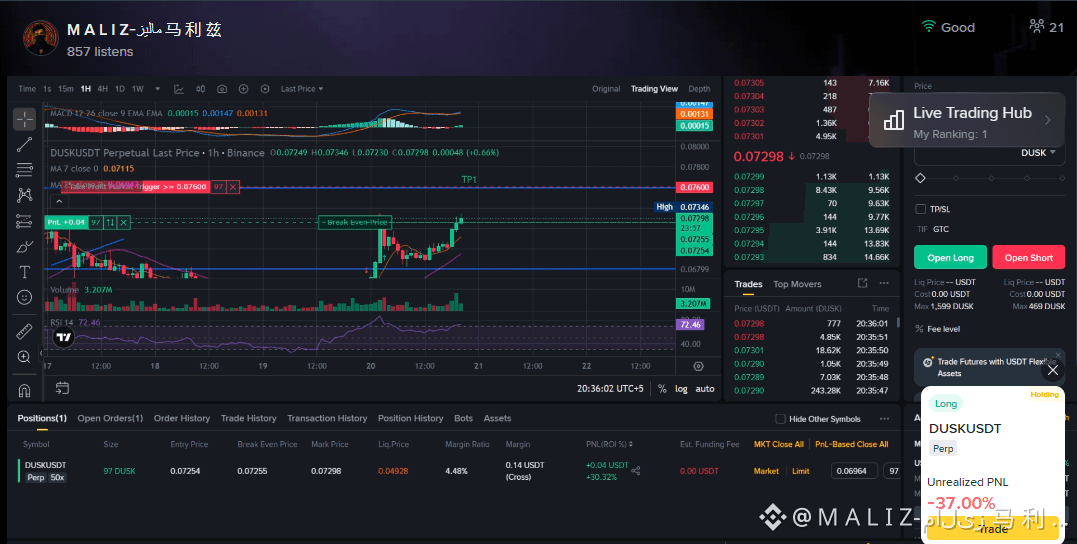Screen dimensions: 1077x544
Task: Open the Position History tab
Action: [x=411, y=418]
